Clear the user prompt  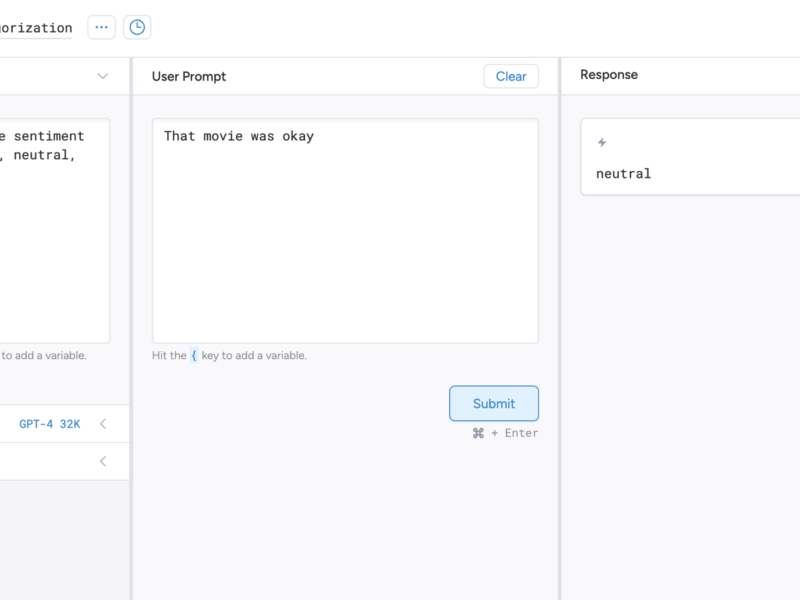point(511,76)
